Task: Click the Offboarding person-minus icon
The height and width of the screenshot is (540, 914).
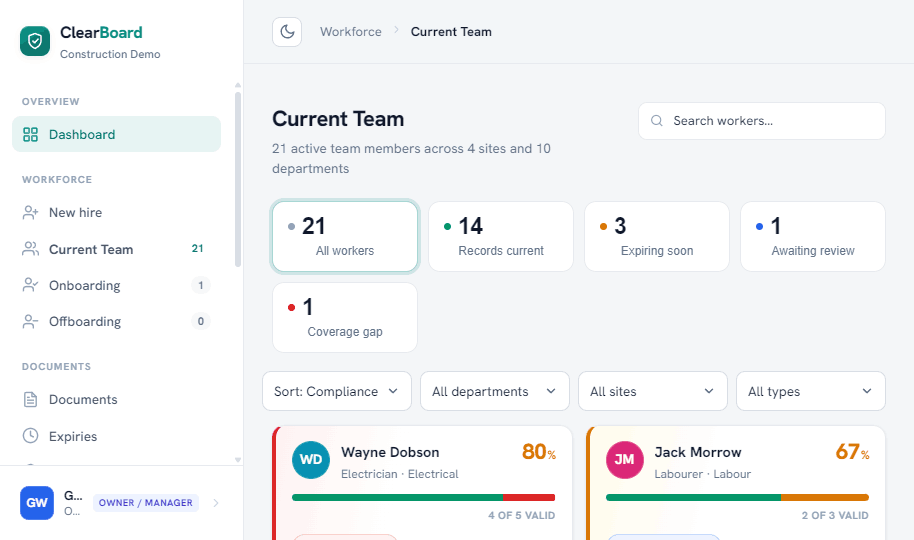Action: [x=30, y=321]
